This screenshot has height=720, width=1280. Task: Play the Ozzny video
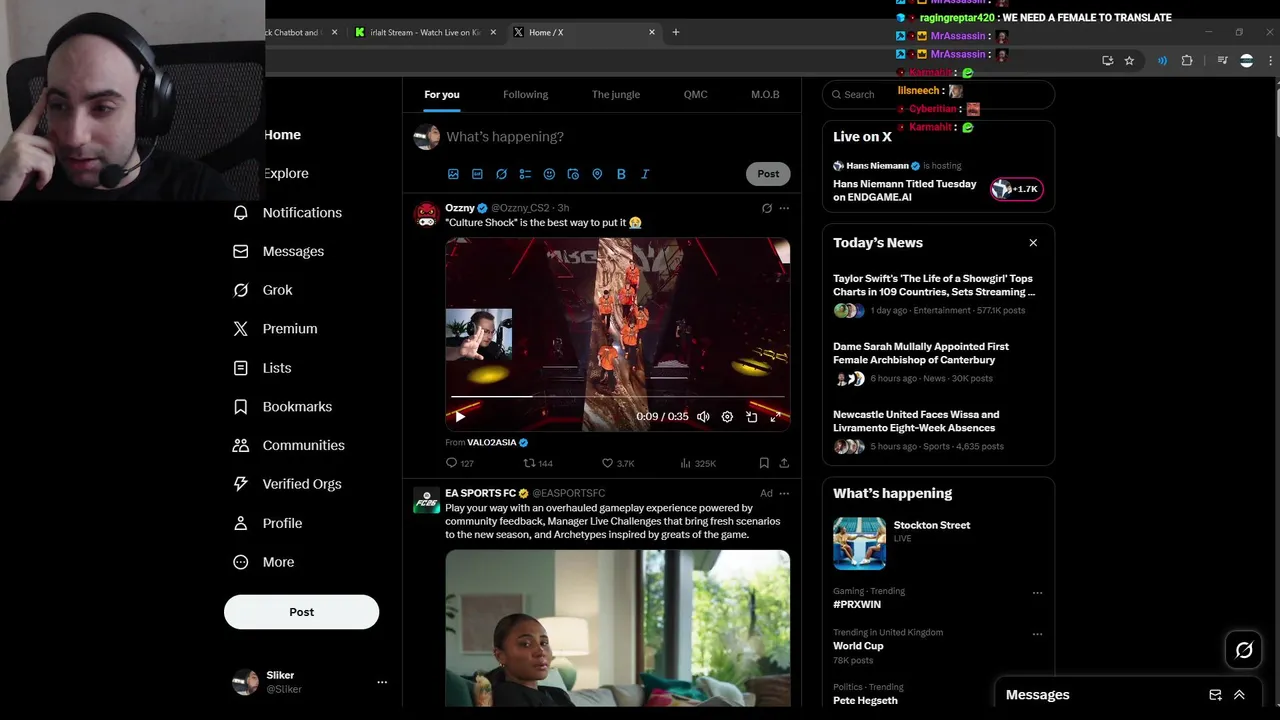[x=460, y=417]
